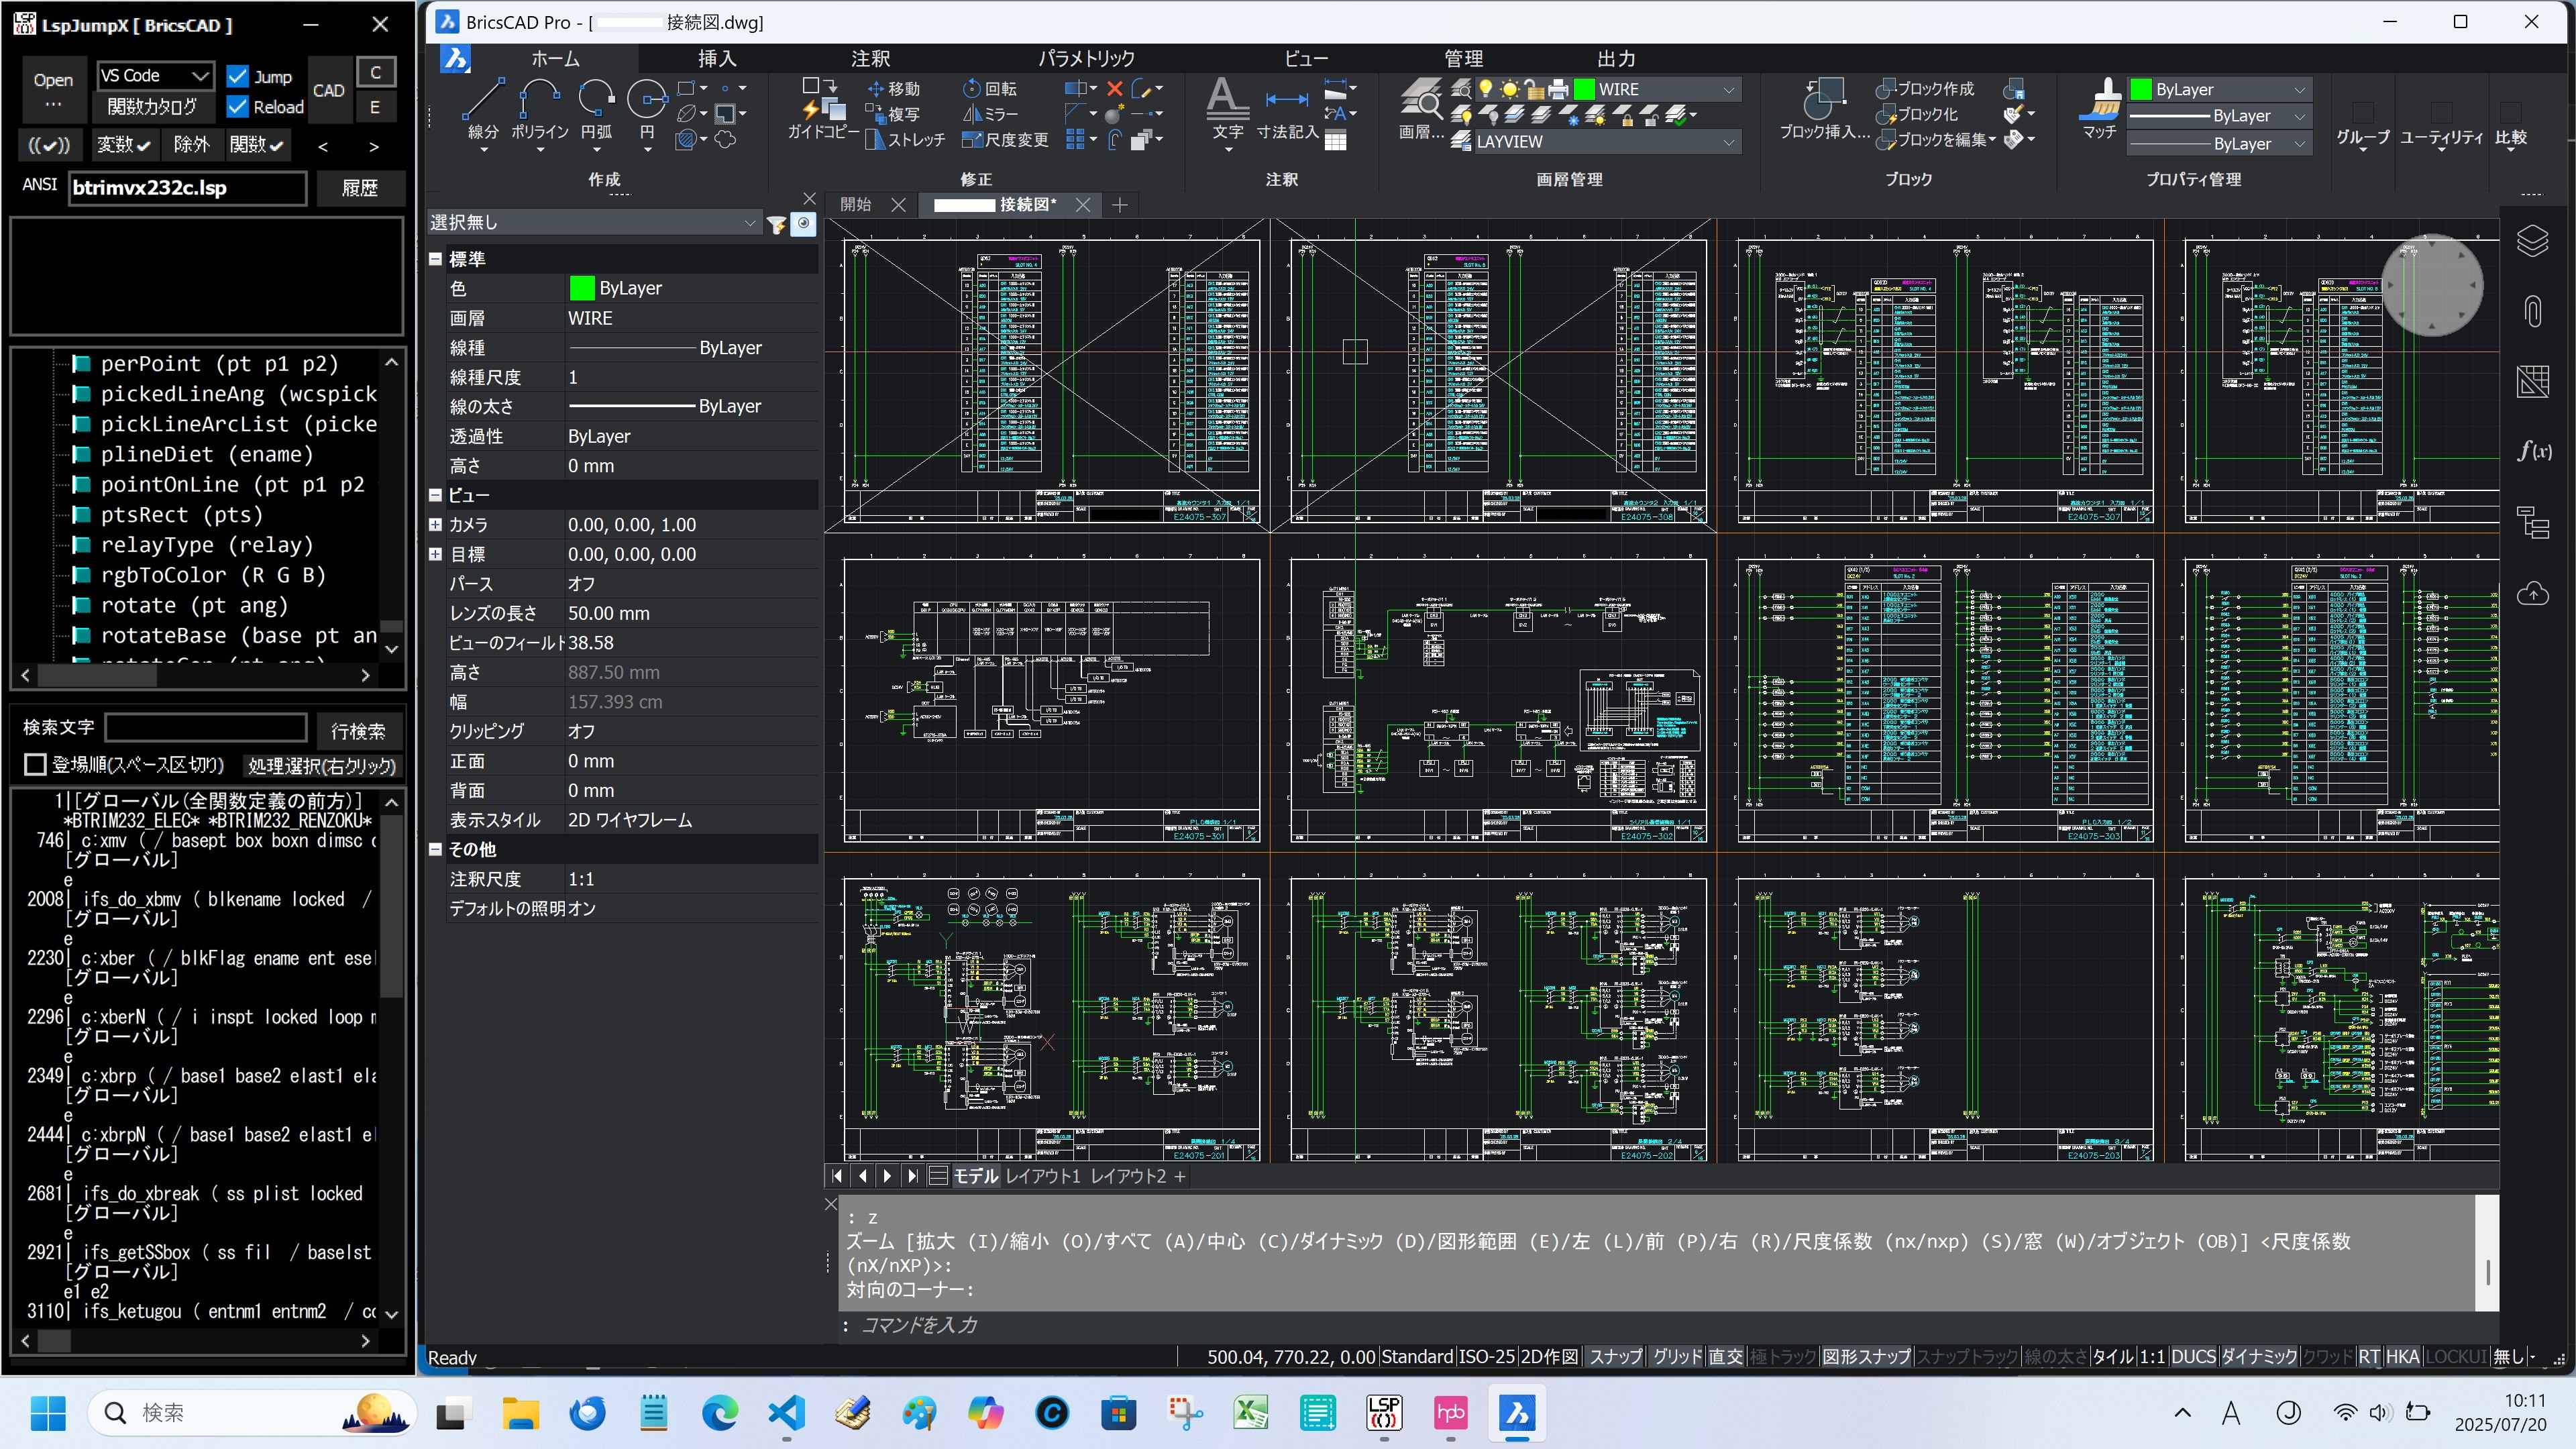Viewport: 2576px width, 1449px height.
Task: Switch to the パラメトリック ribbon tab
Action: (x=1086, y=59)
